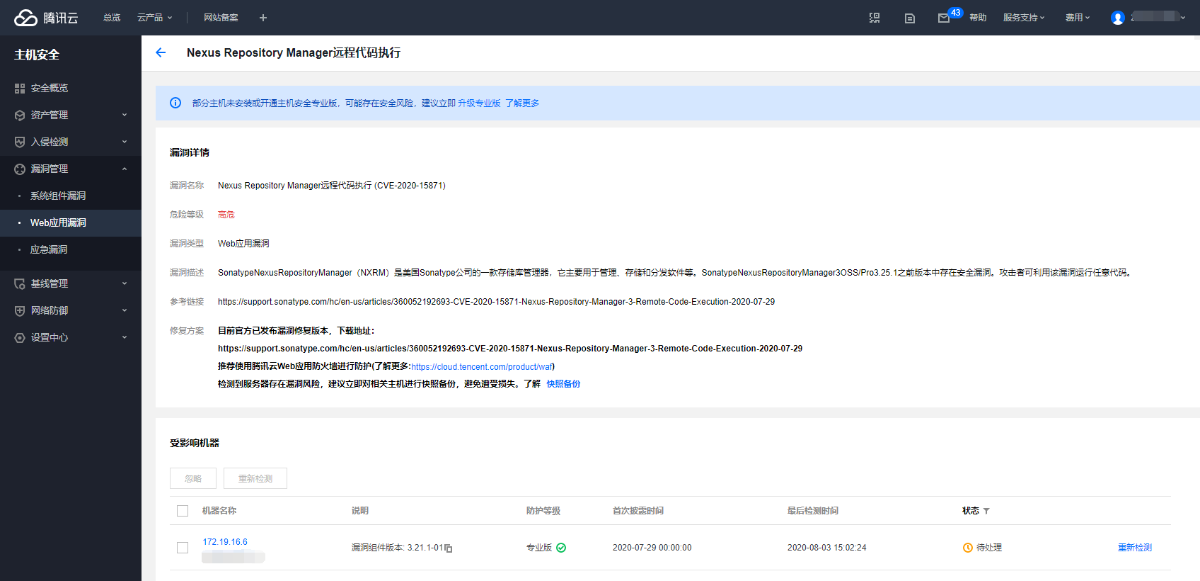Viewport: 1200px width, 581px height.
Task: Open 安全概览 in the sidebar
Action: point(49,88)
